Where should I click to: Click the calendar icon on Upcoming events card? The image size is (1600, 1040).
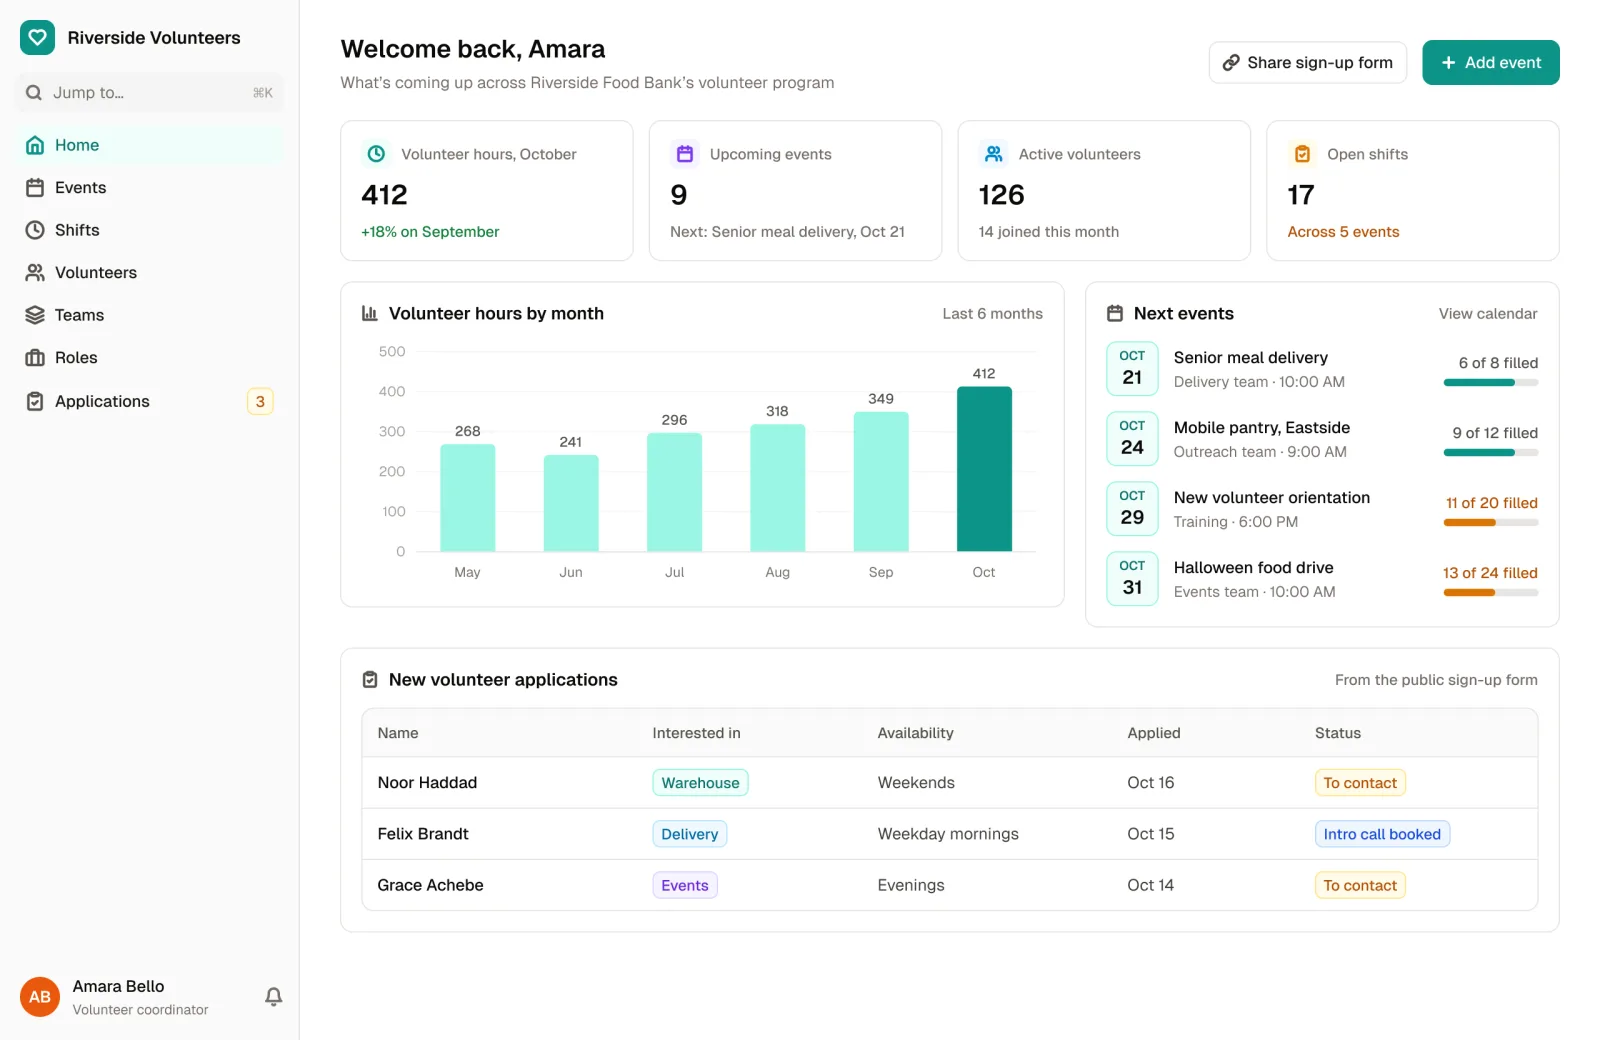(x=685, y=154)
